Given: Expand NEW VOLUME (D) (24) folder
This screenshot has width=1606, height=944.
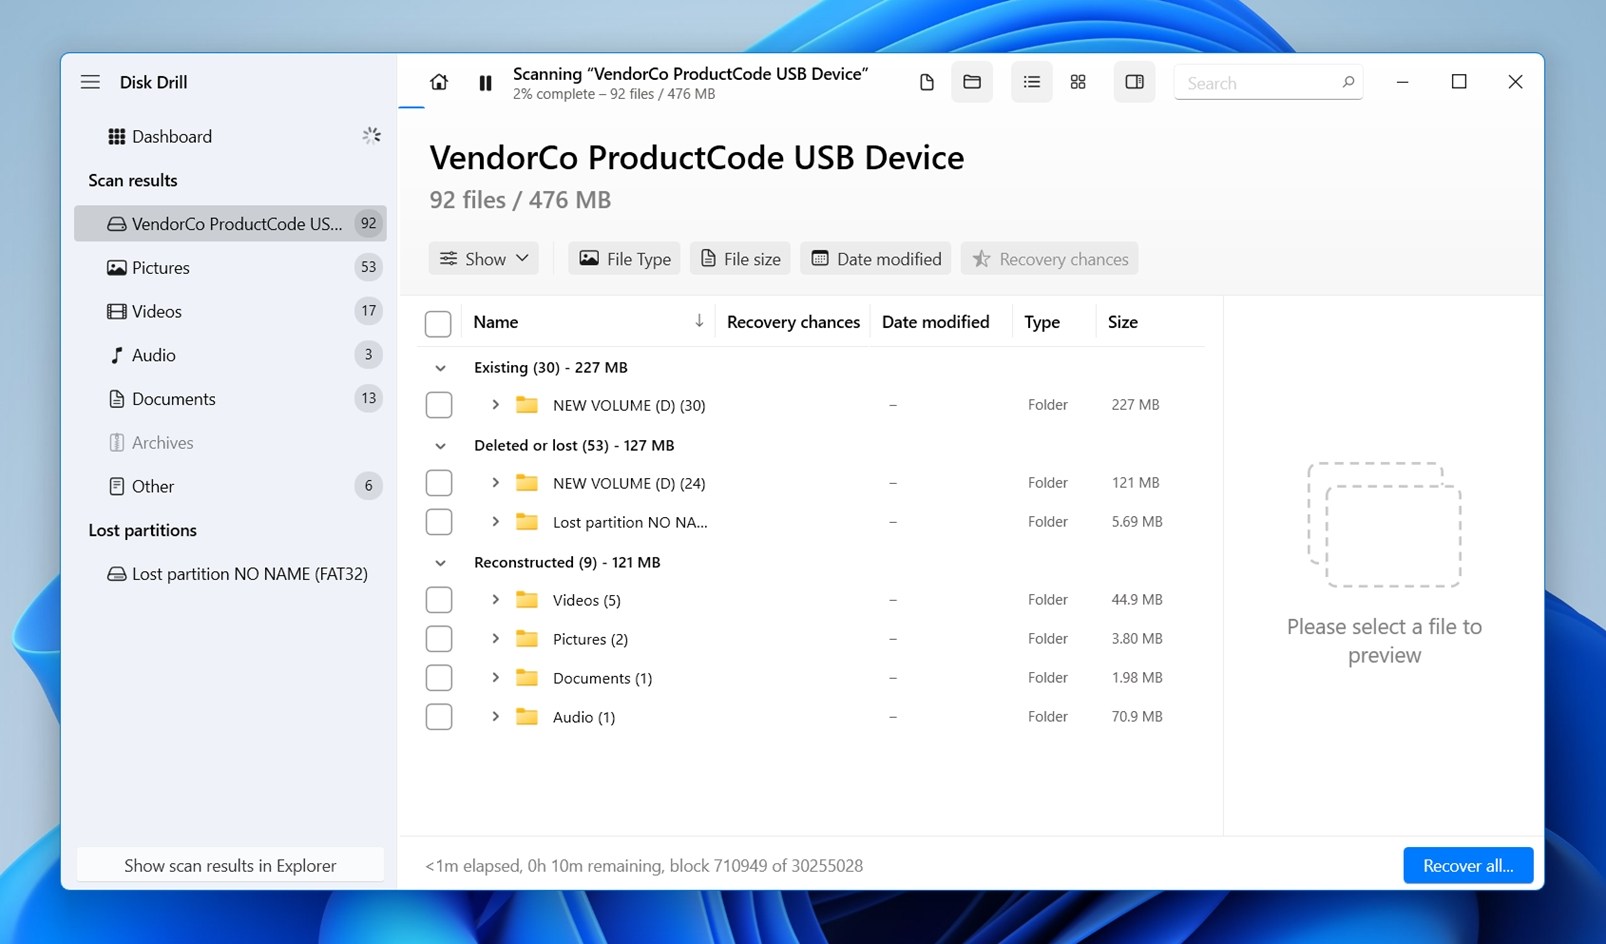Looking at the screenshot, I should tap(495, 483).
